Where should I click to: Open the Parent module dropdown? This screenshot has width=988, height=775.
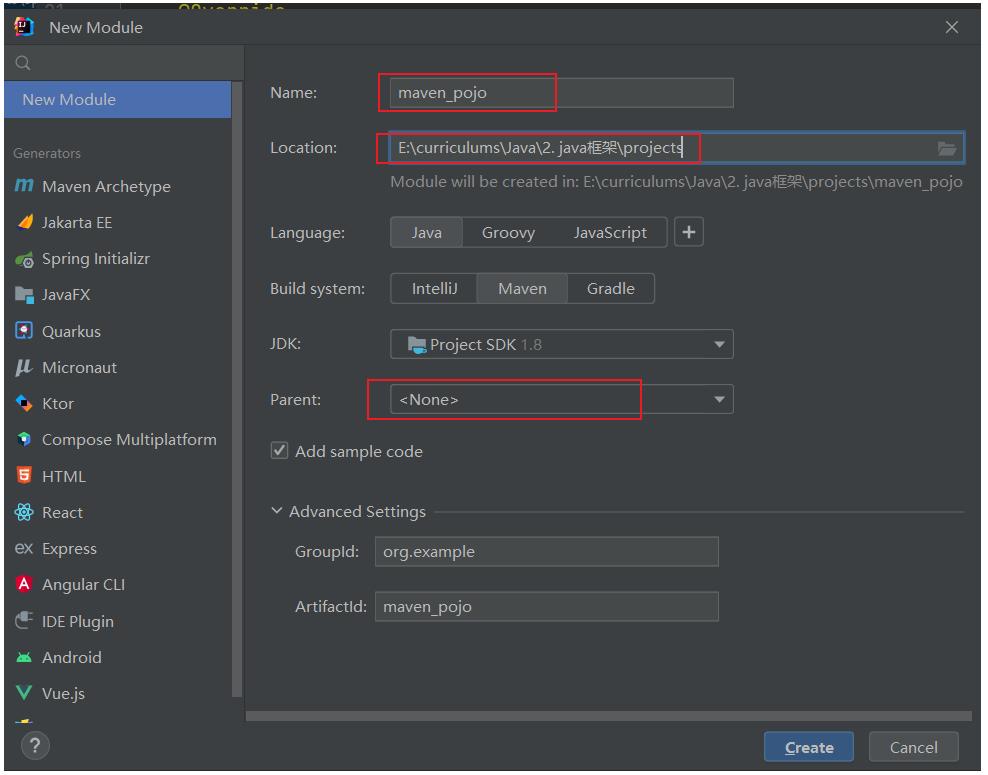click(561, 400)
